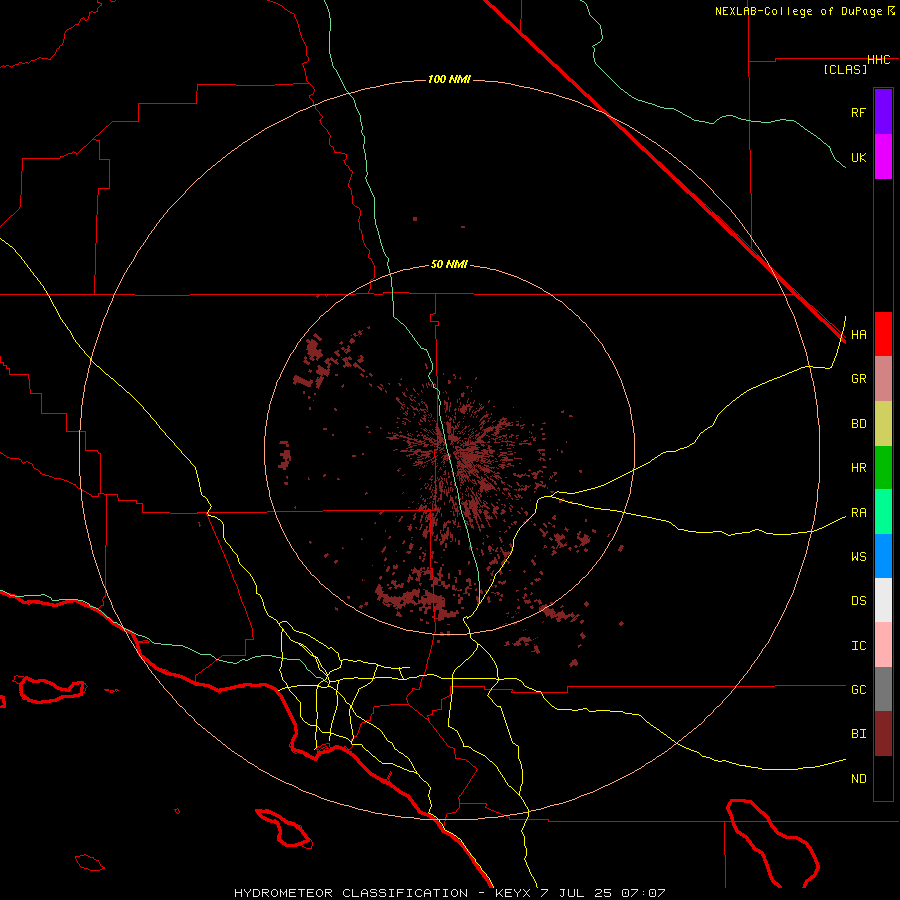
Task: Click the green HR legend swatch
Action: coord(883,468)
